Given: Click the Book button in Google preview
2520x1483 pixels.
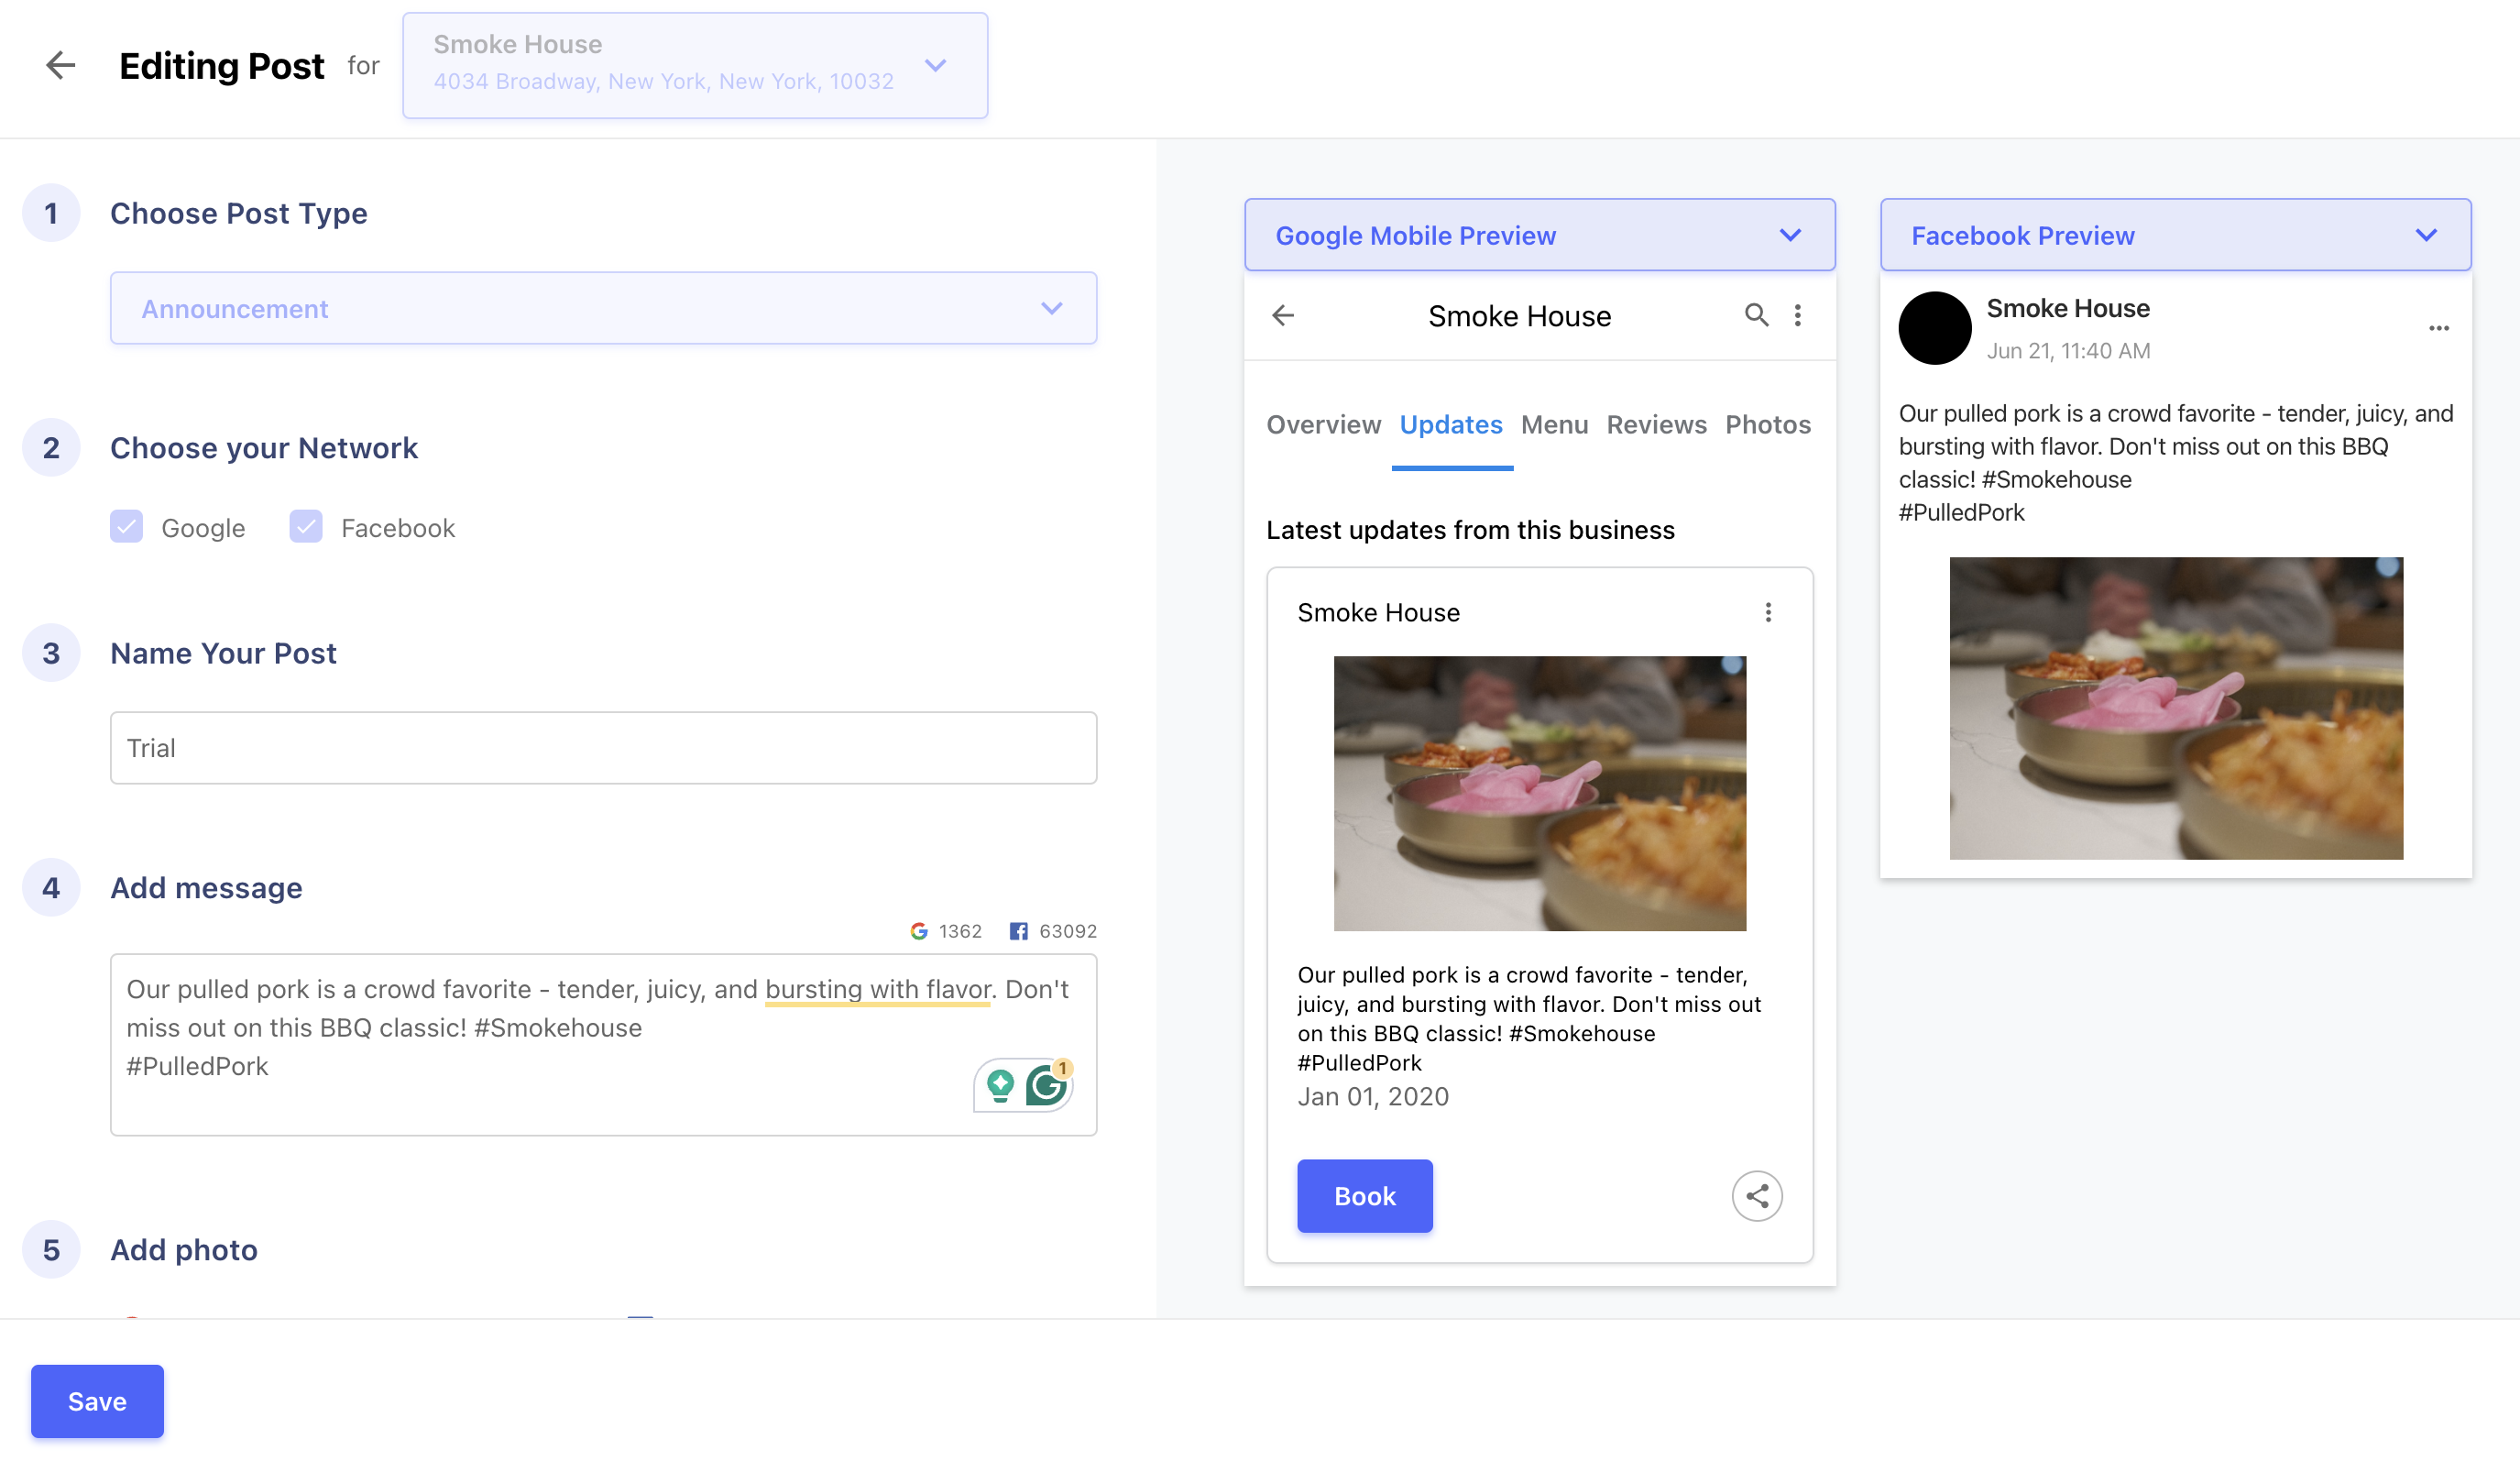Looking at the screenshot, I should click(1365, 1196).
